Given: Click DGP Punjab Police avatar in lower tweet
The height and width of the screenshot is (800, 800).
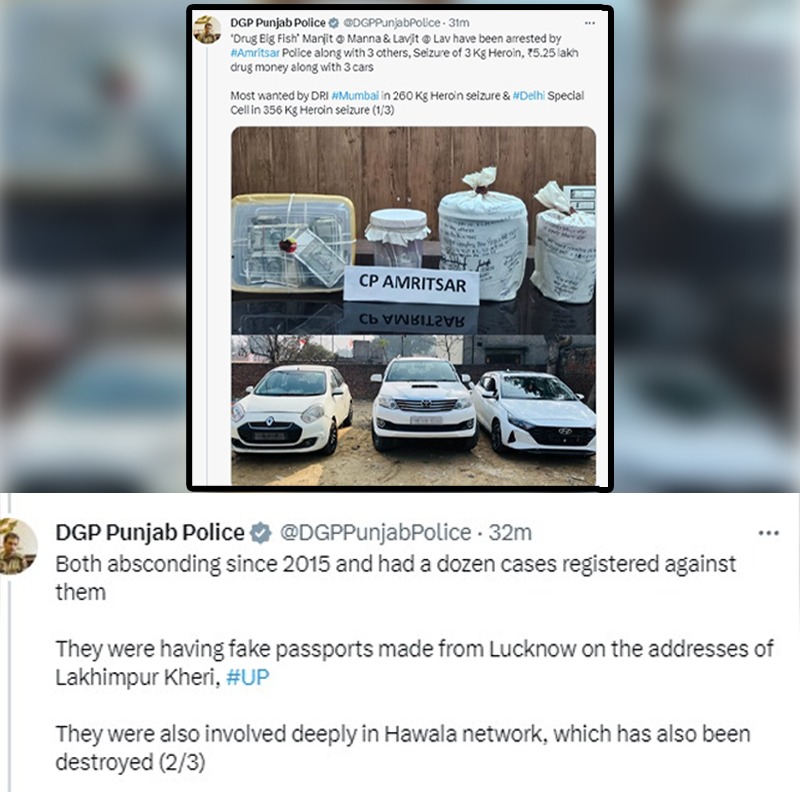Looking at the screenshot, I should 18,546.
